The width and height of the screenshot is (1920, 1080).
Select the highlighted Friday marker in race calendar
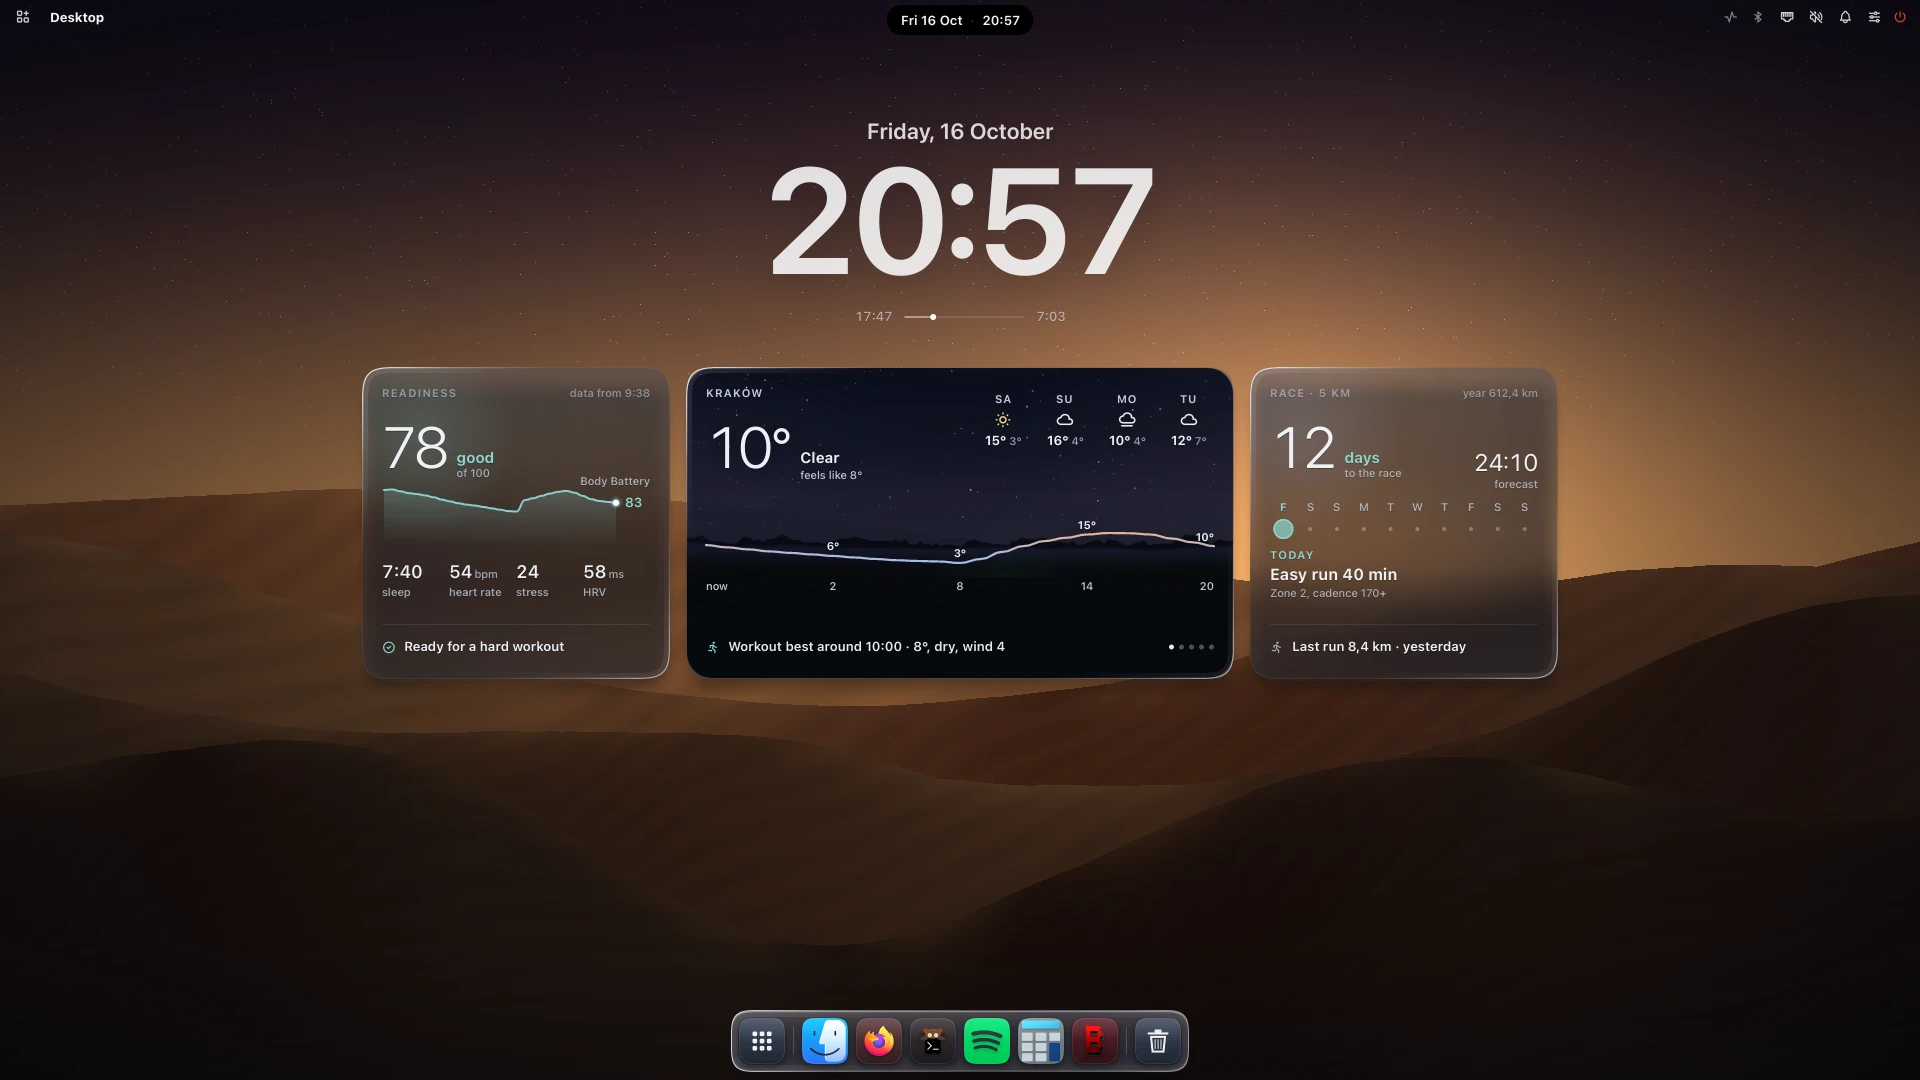pyautogui.click(x=1283, y=529)
